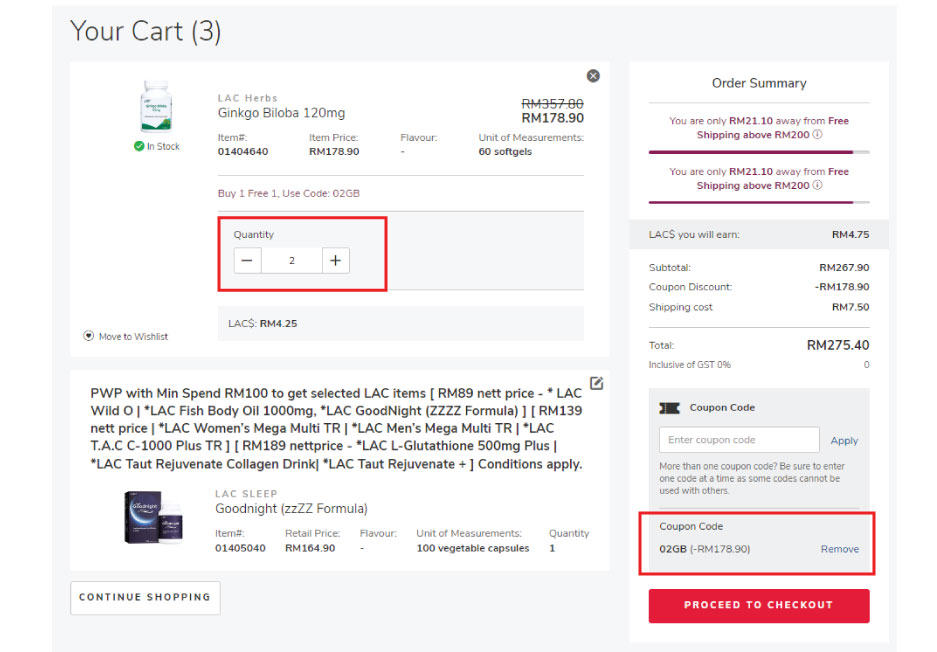Click the 'Your Cart (3)' heading
This screenshot has width=937, height=652.
click(146, 31)
